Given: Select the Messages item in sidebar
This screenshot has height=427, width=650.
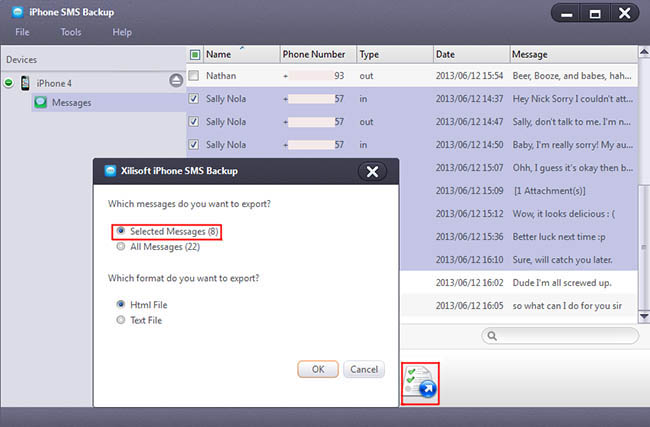Looking at the screenshot, I should coord(71,102).
